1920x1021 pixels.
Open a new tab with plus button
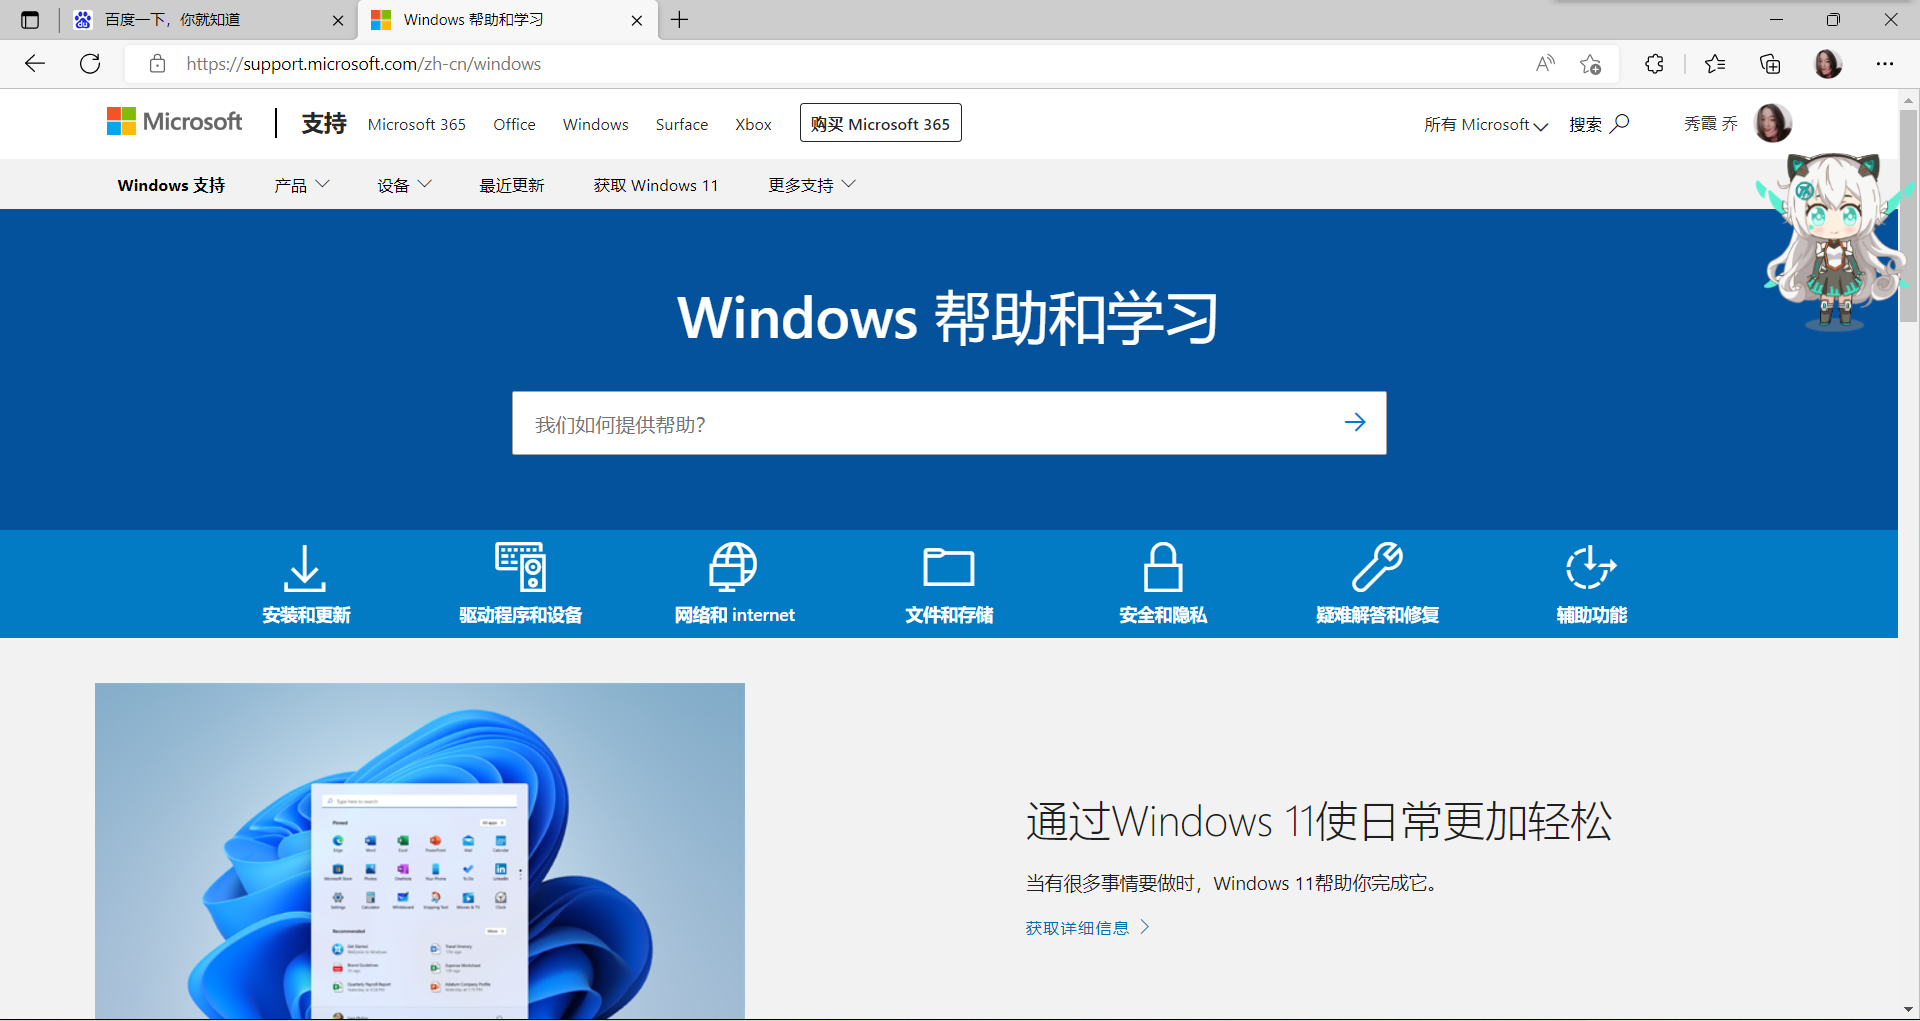pos(680,20)
